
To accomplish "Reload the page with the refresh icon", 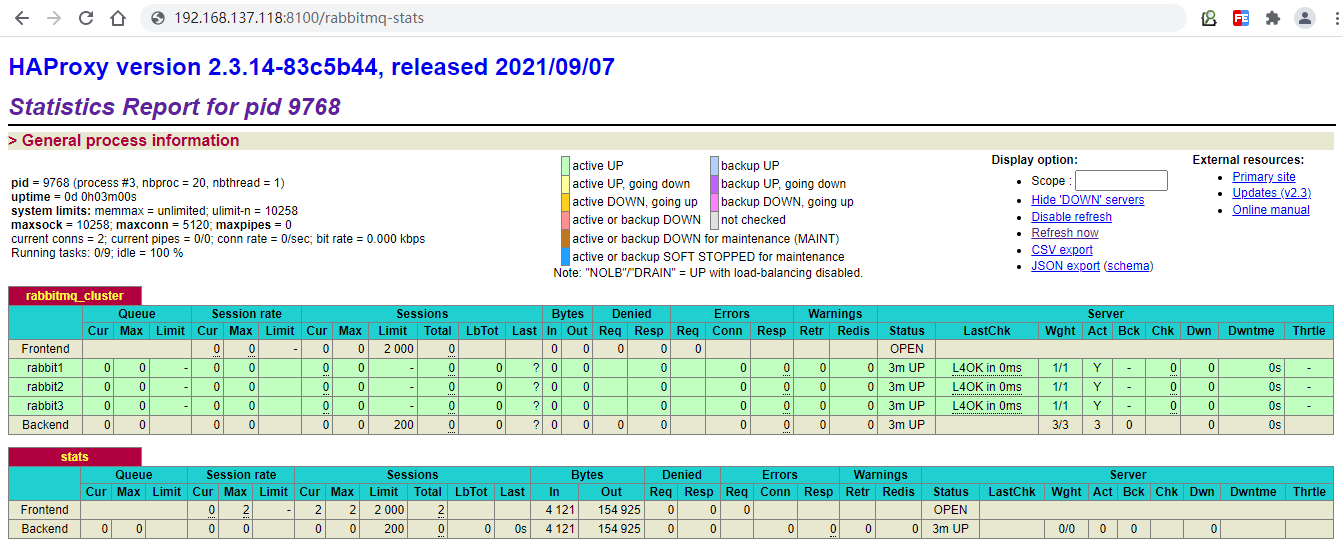I will (x=86, y=18).
